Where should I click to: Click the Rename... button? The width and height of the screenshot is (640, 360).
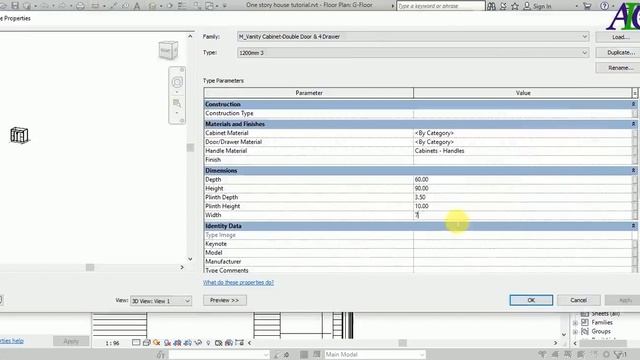pyautogui.click(x=618, y=68)
